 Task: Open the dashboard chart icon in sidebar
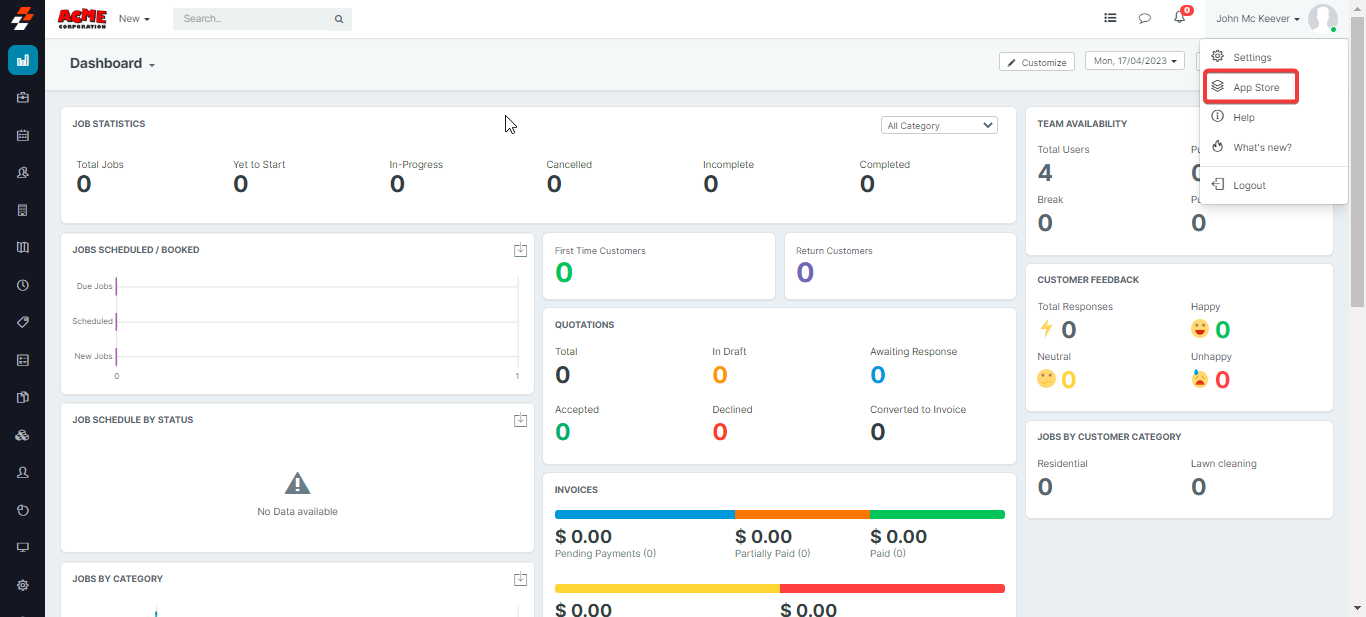click(22, 60)
